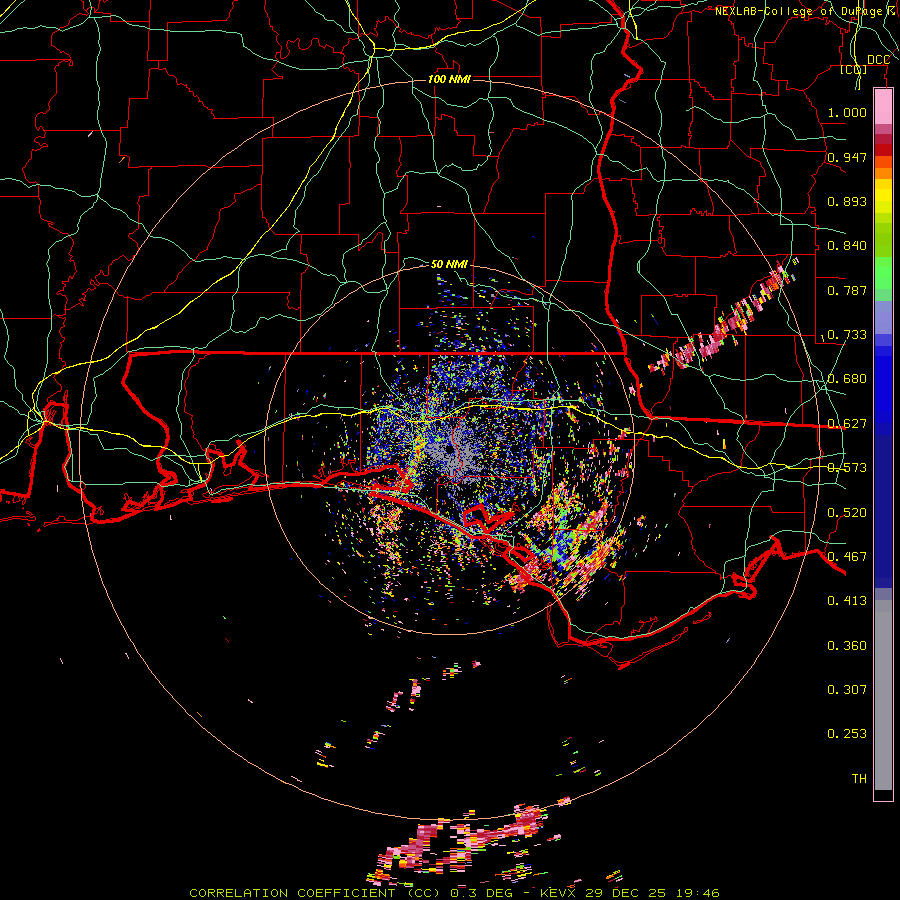Click the 0.787 value on the color scale

click(847, 290)
